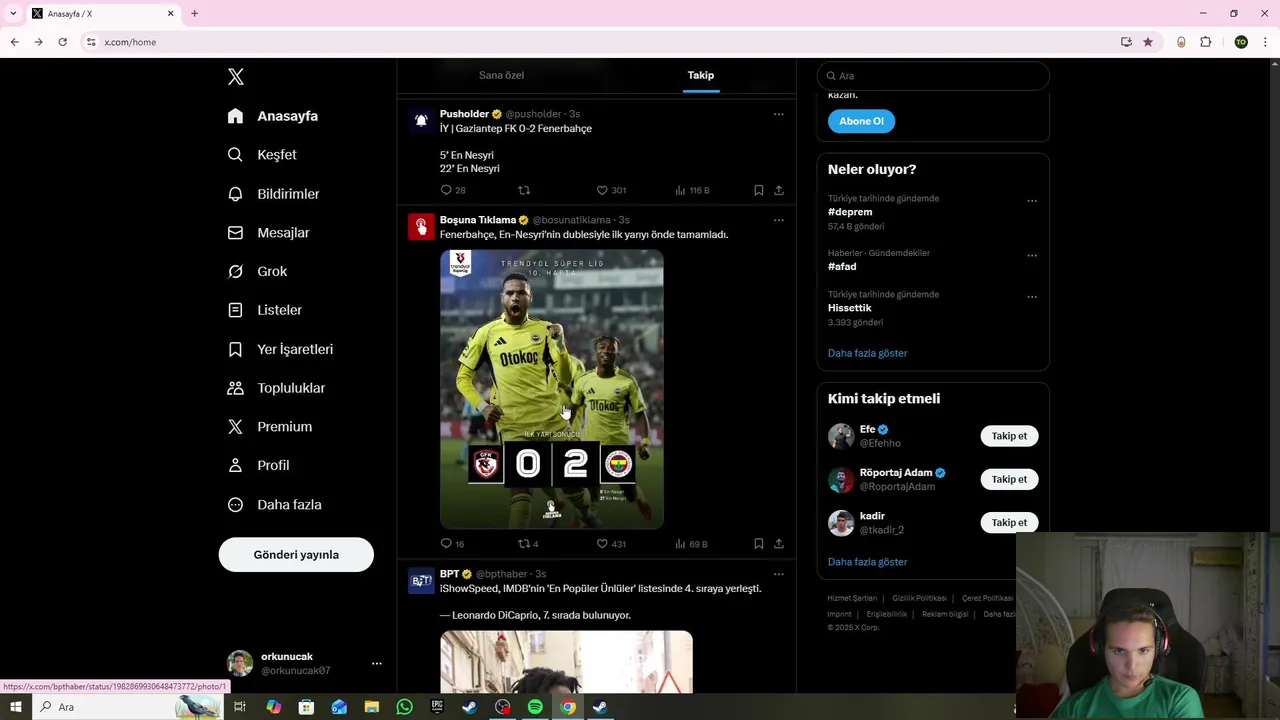Click Daha fazla göster under follow suggestions
The image size is (1280, 720).
[x=867, y=562]
